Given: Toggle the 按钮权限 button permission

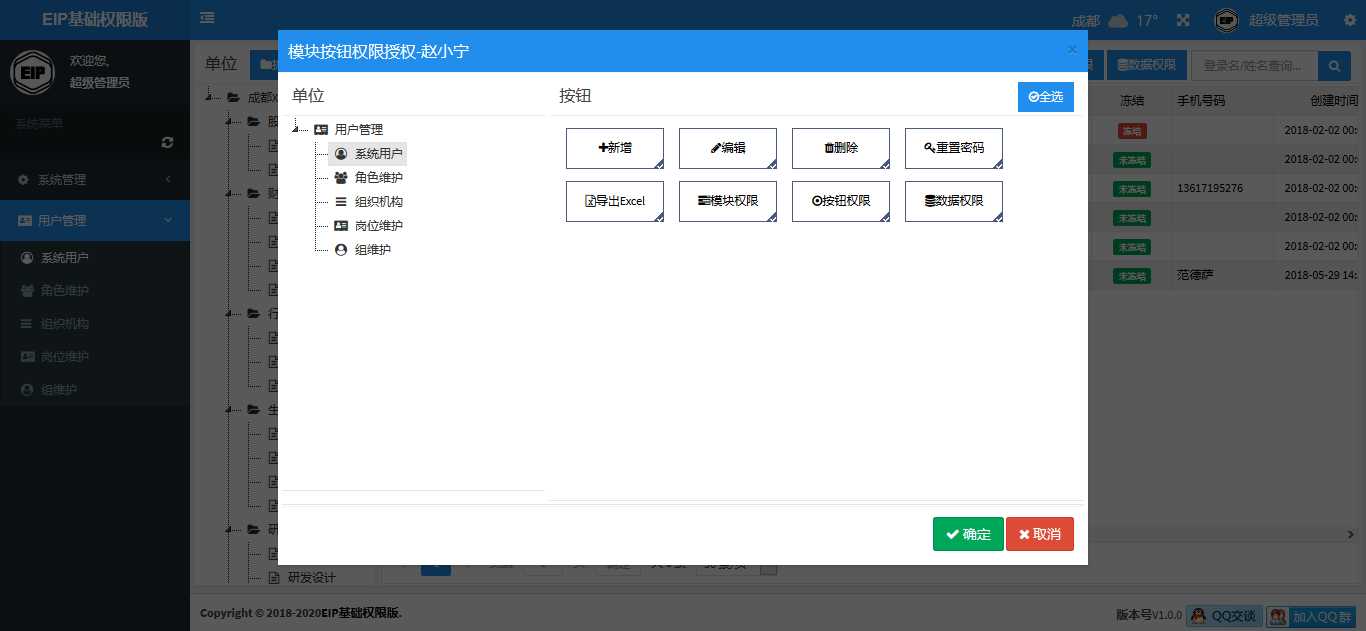Looking at the screenshot, I should (841, 201).
